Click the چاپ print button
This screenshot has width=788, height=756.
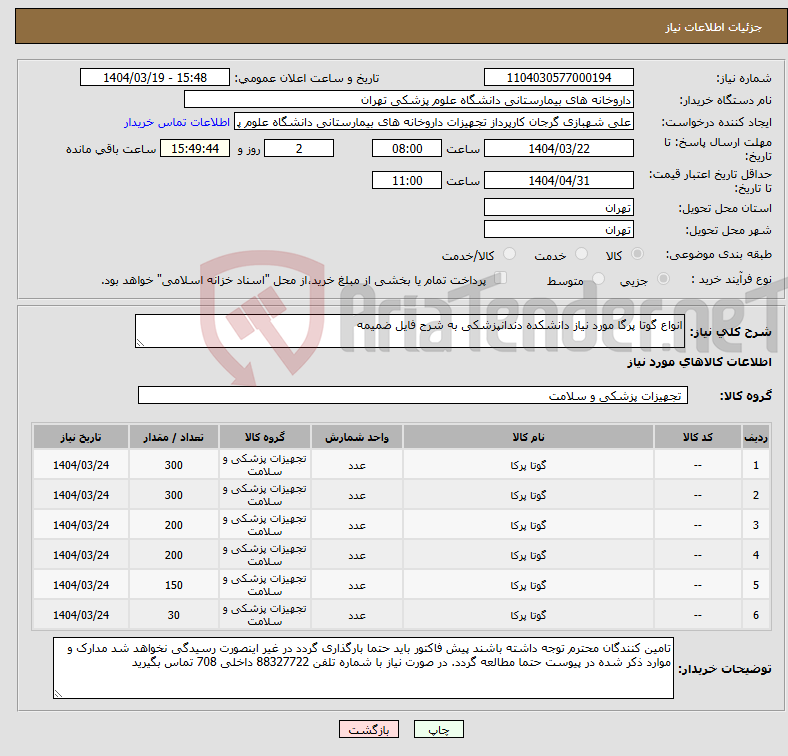pyautogui.click(x=439, y=729)
